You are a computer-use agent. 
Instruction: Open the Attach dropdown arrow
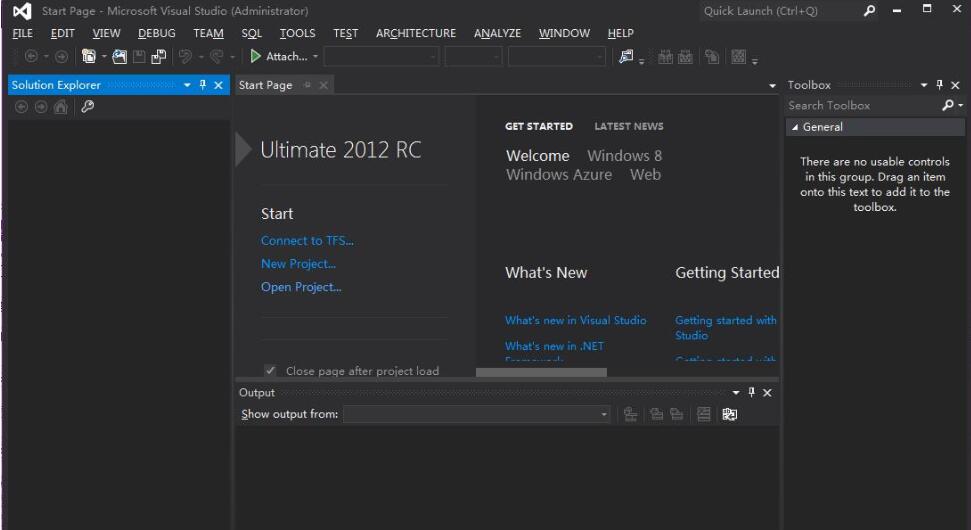(315, 56)
